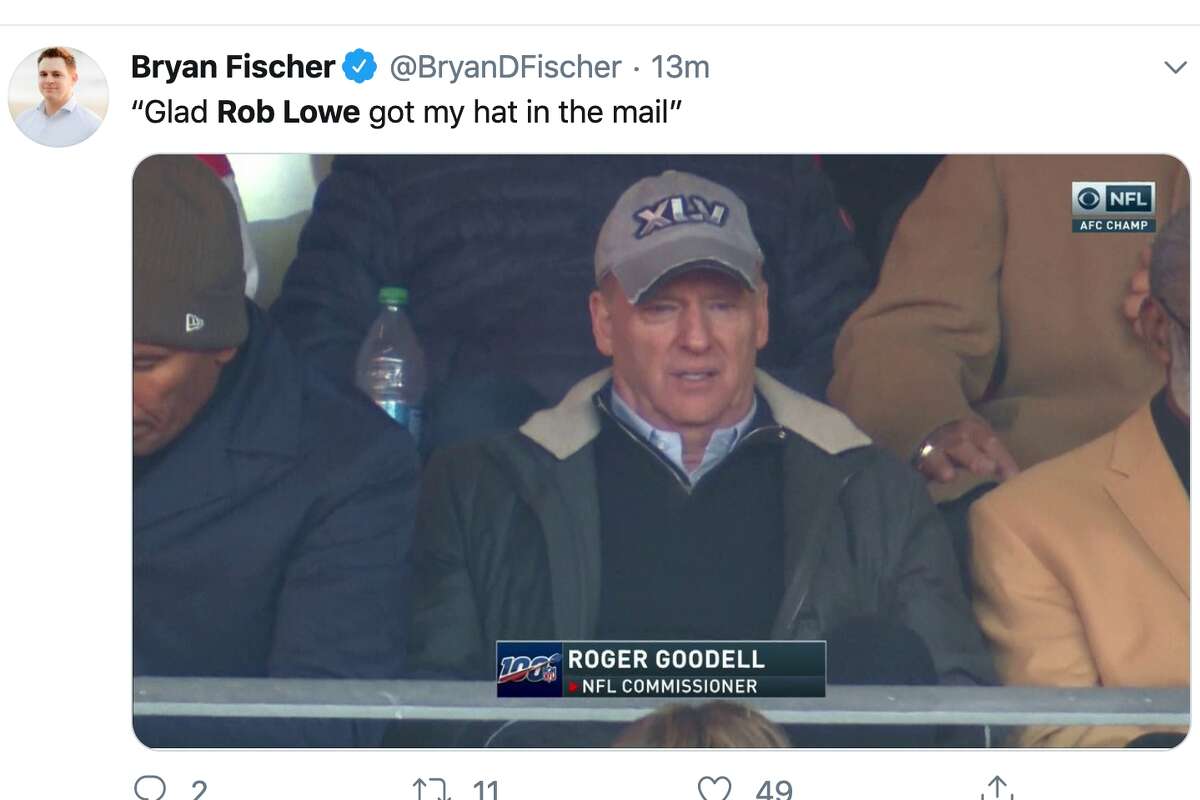This screenshot has width=1200, height=800.
Task: Click the verified badge next to Bryan Fischer
Action: pyautogui.click(x=356, y=67)
